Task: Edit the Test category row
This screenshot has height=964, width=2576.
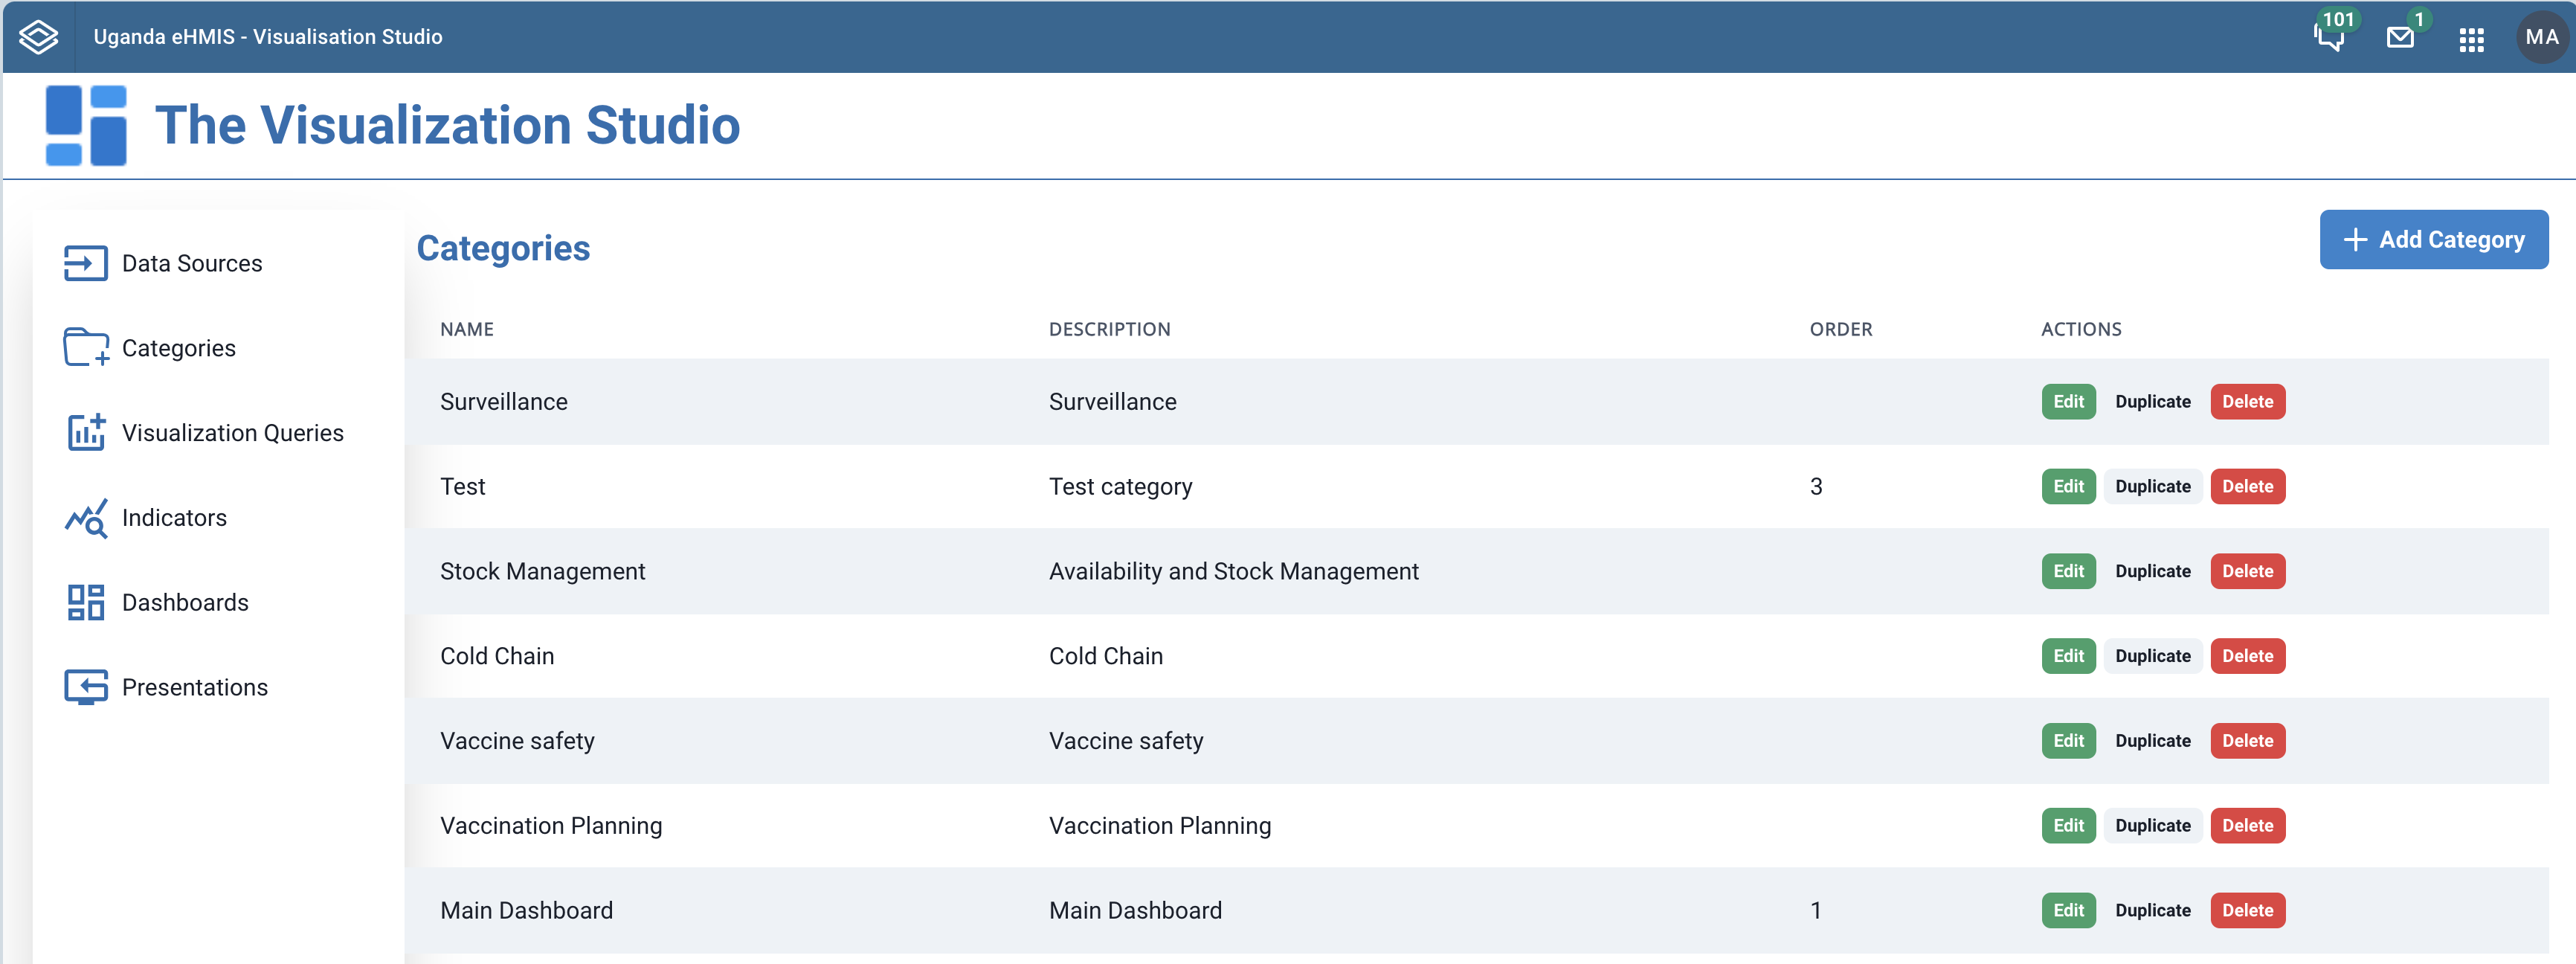Action: (x=2068, y=486)
